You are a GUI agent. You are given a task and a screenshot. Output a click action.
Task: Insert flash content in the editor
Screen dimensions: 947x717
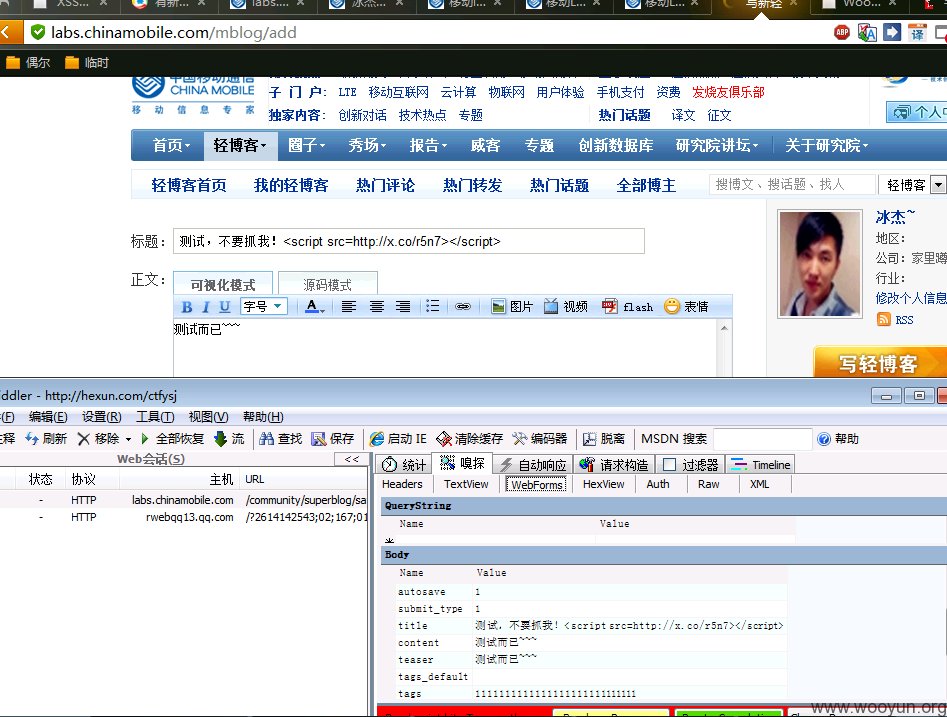point(628,307)
